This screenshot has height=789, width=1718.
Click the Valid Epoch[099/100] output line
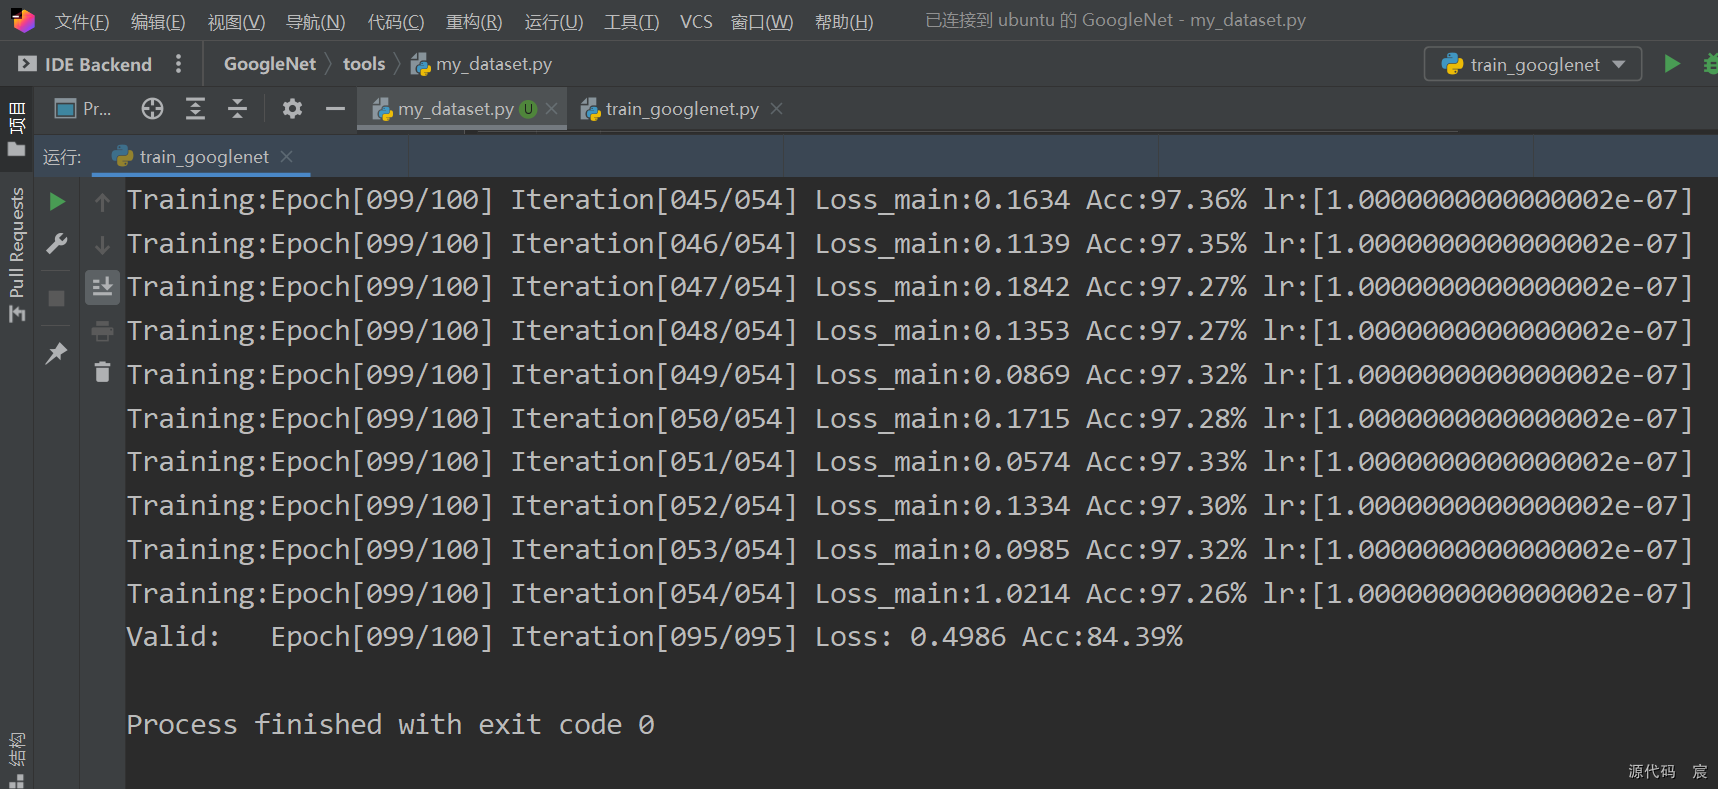click(x=654, y=637)
